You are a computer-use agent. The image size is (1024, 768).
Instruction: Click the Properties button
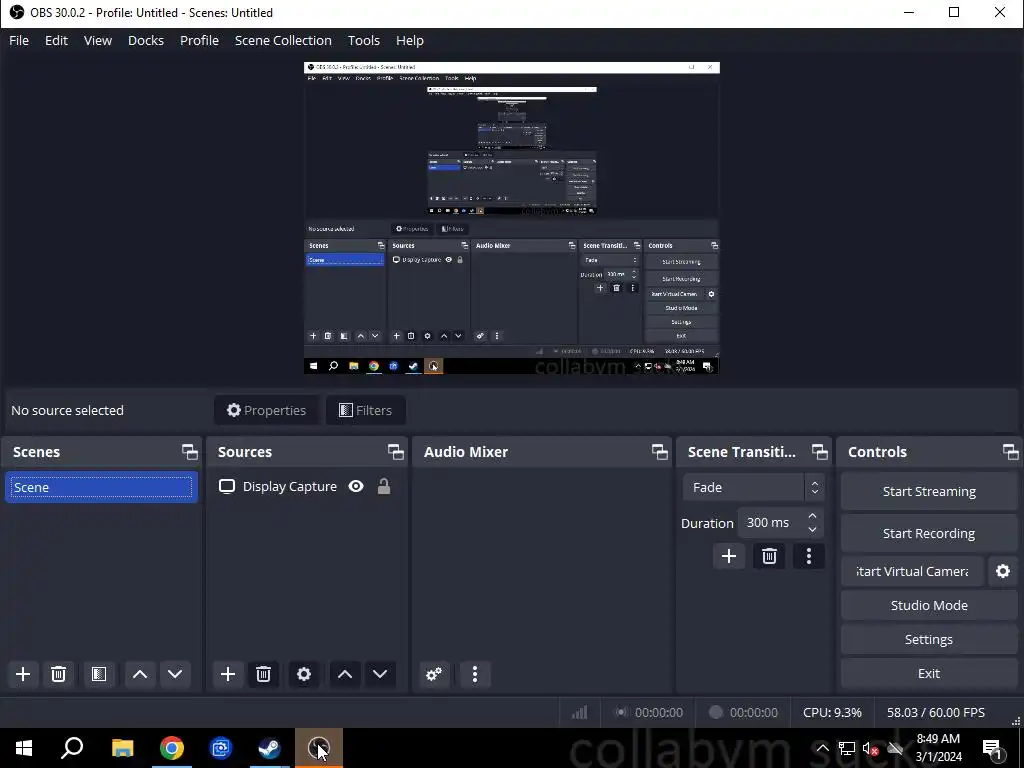coord(266,410)
